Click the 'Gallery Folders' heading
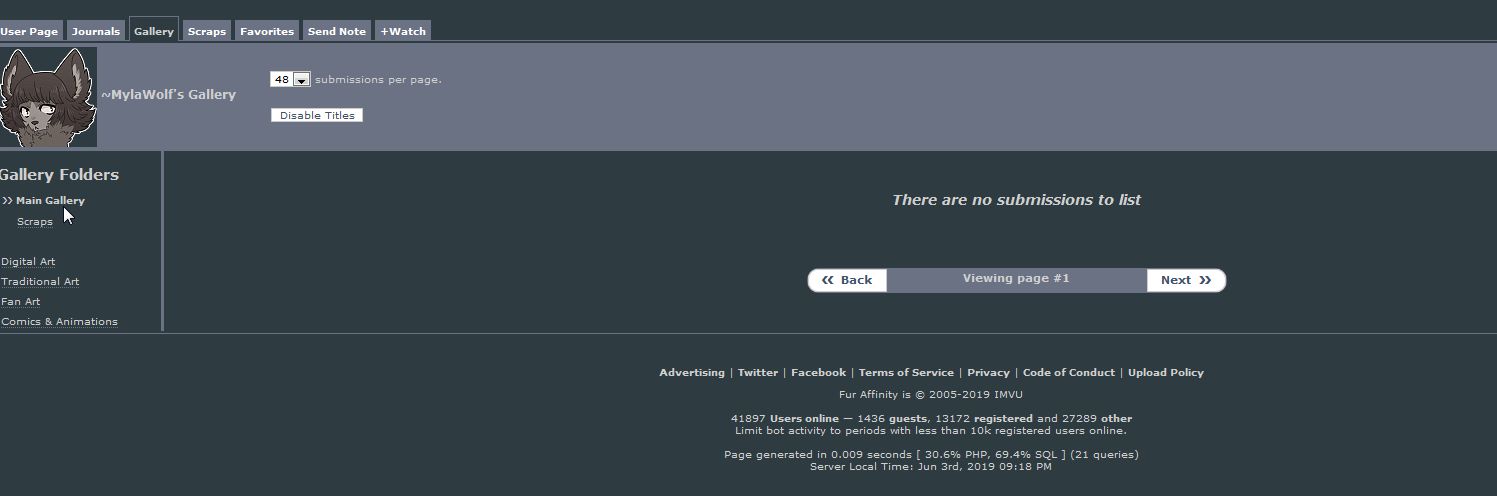This screenshot has height=496, width=1497. 59,175
